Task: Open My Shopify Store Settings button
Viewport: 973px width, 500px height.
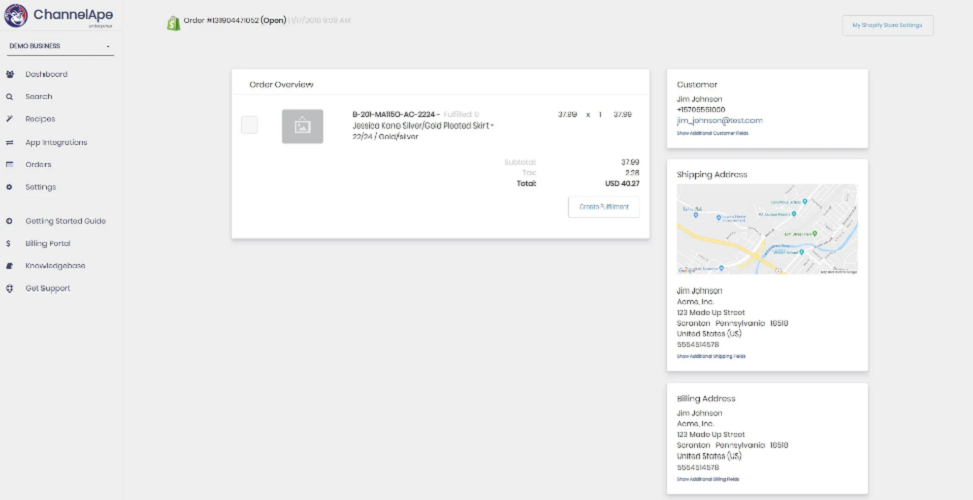Action: [887, 25]
